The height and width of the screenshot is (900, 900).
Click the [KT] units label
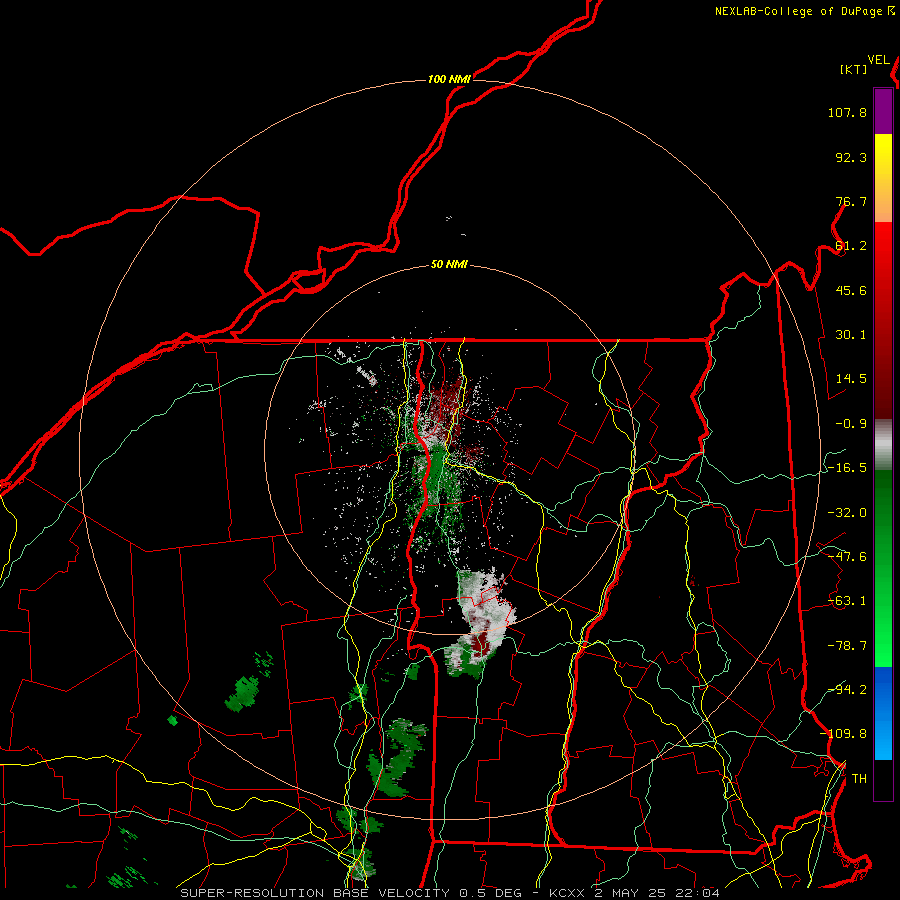[854, 69]
